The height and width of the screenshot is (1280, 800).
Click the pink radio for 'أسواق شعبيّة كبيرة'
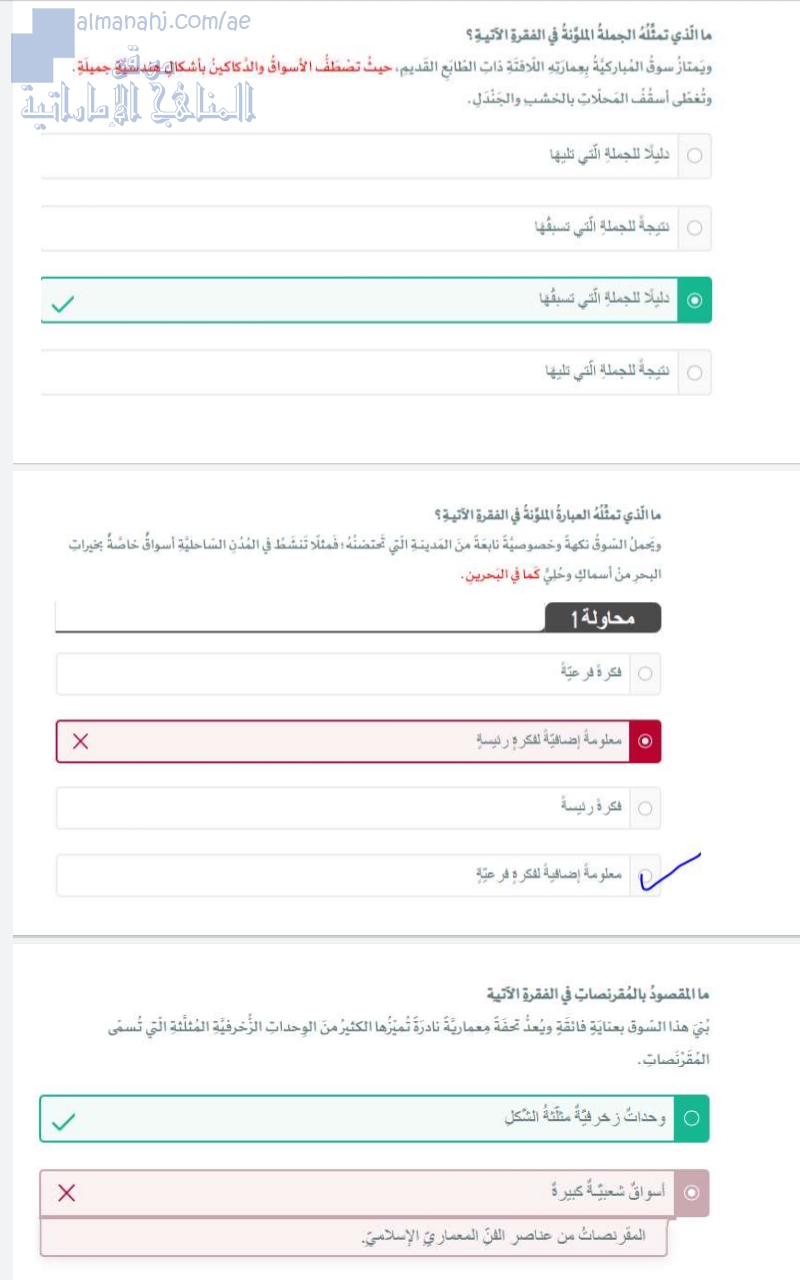click(692, 1193)
